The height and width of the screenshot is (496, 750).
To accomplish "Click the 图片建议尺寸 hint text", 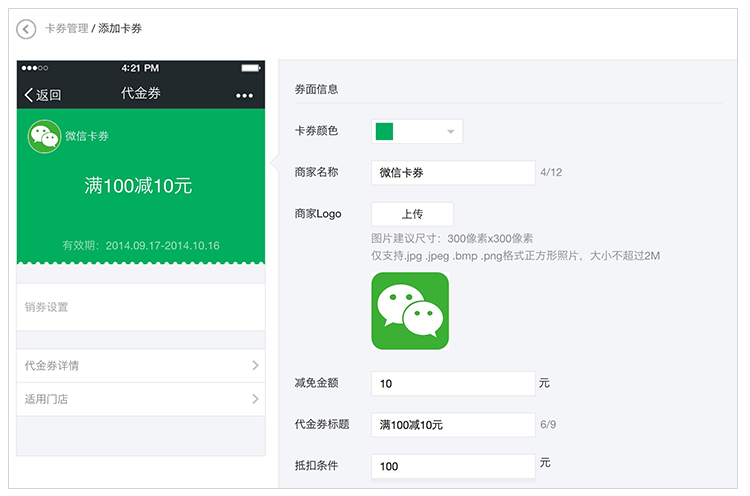I will 452,238.
